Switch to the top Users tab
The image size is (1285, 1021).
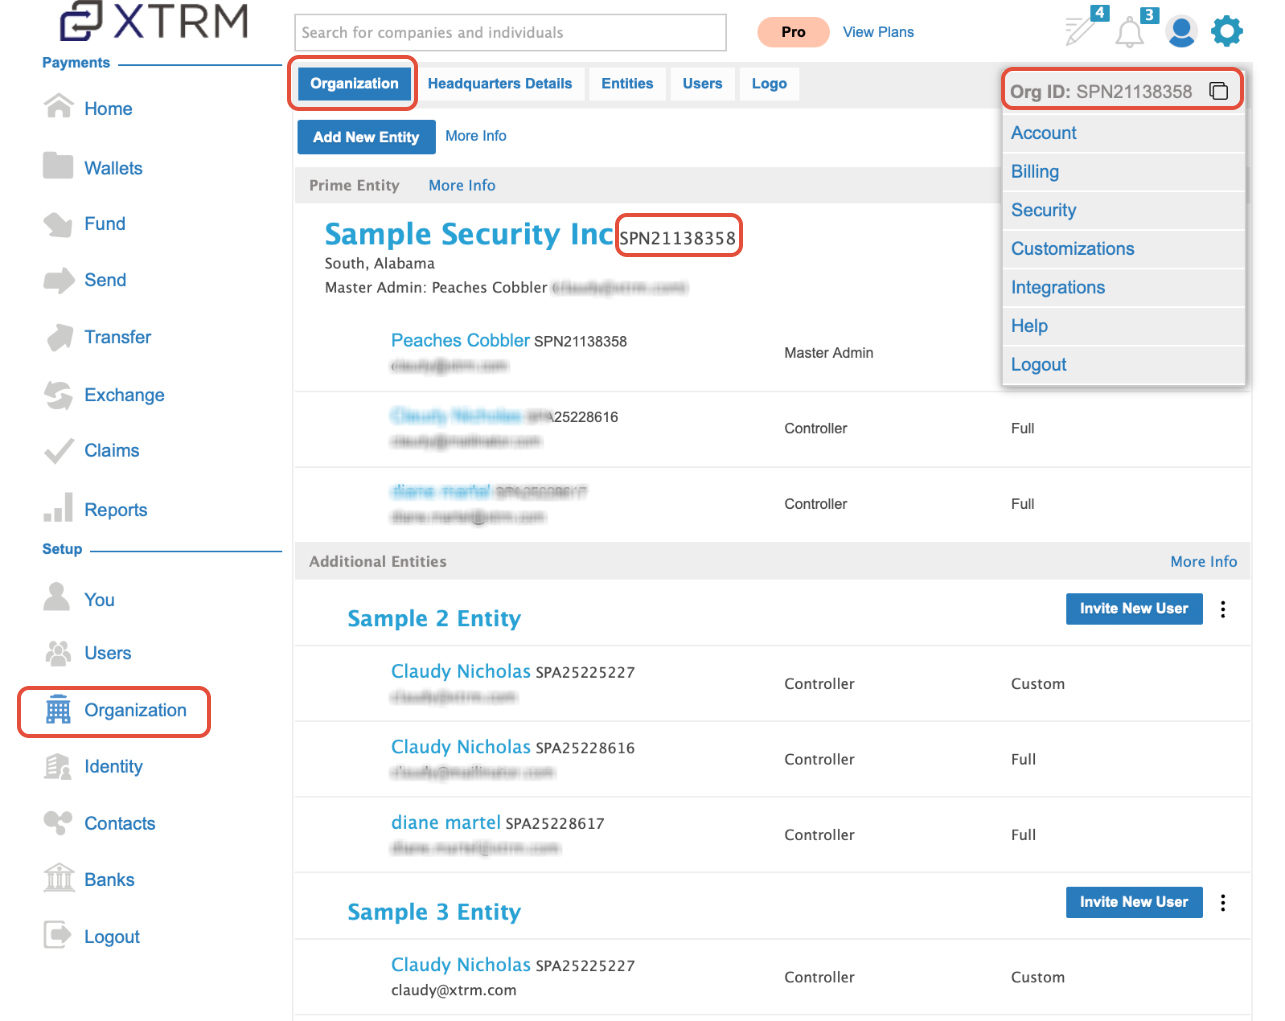[702, 83]
